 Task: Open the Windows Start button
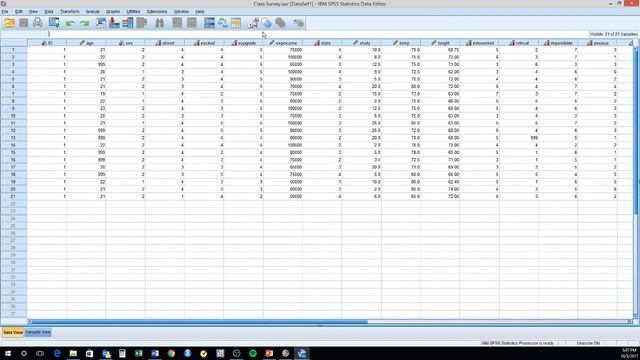(7, 353)
